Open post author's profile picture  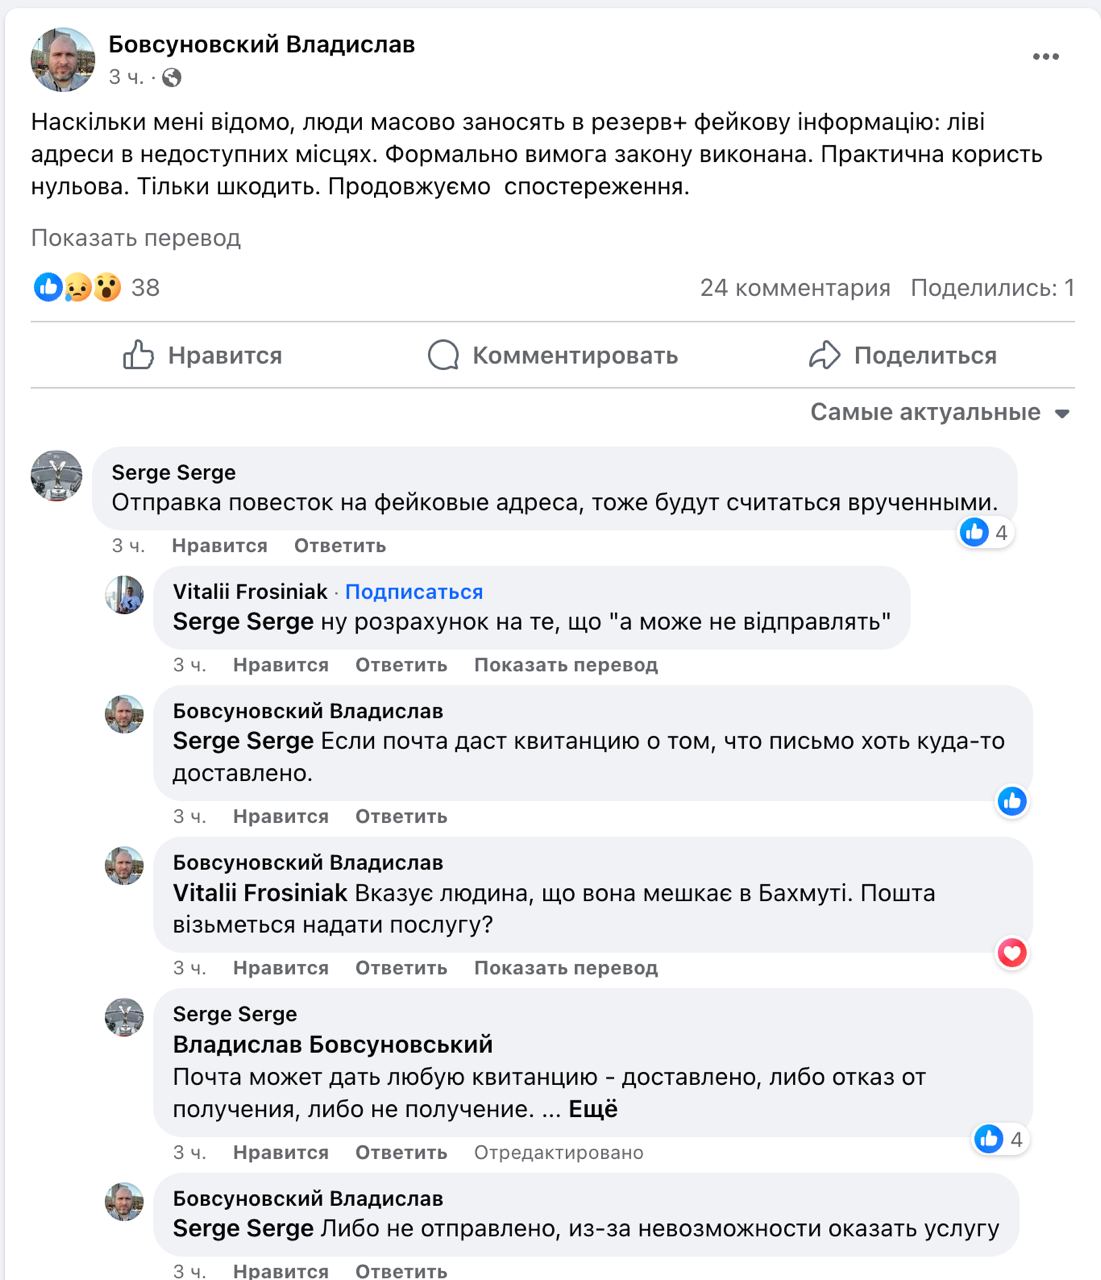tap(63, 59)
